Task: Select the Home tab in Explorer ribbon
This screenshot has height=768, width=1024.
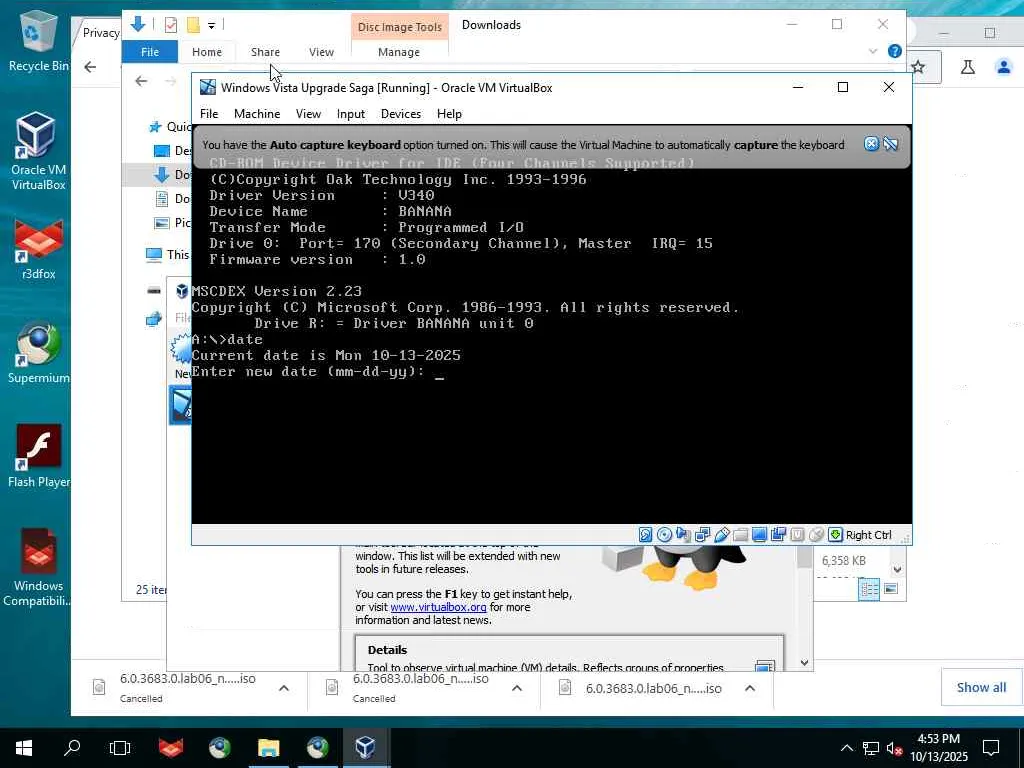Action: click(207, 52)
